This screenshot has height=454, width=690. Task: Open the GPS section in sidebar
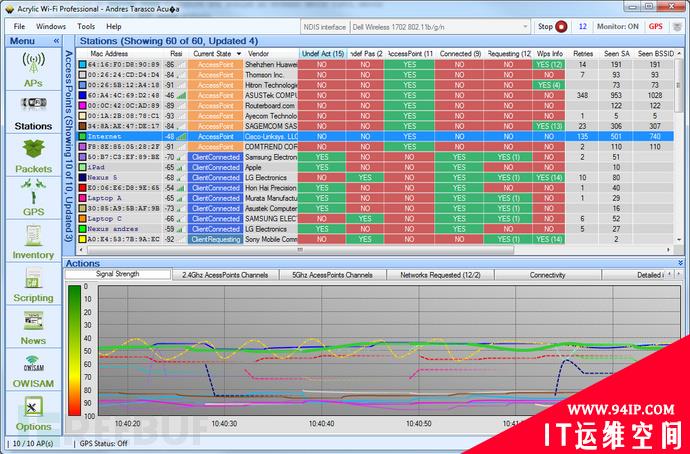coord(33,198)
